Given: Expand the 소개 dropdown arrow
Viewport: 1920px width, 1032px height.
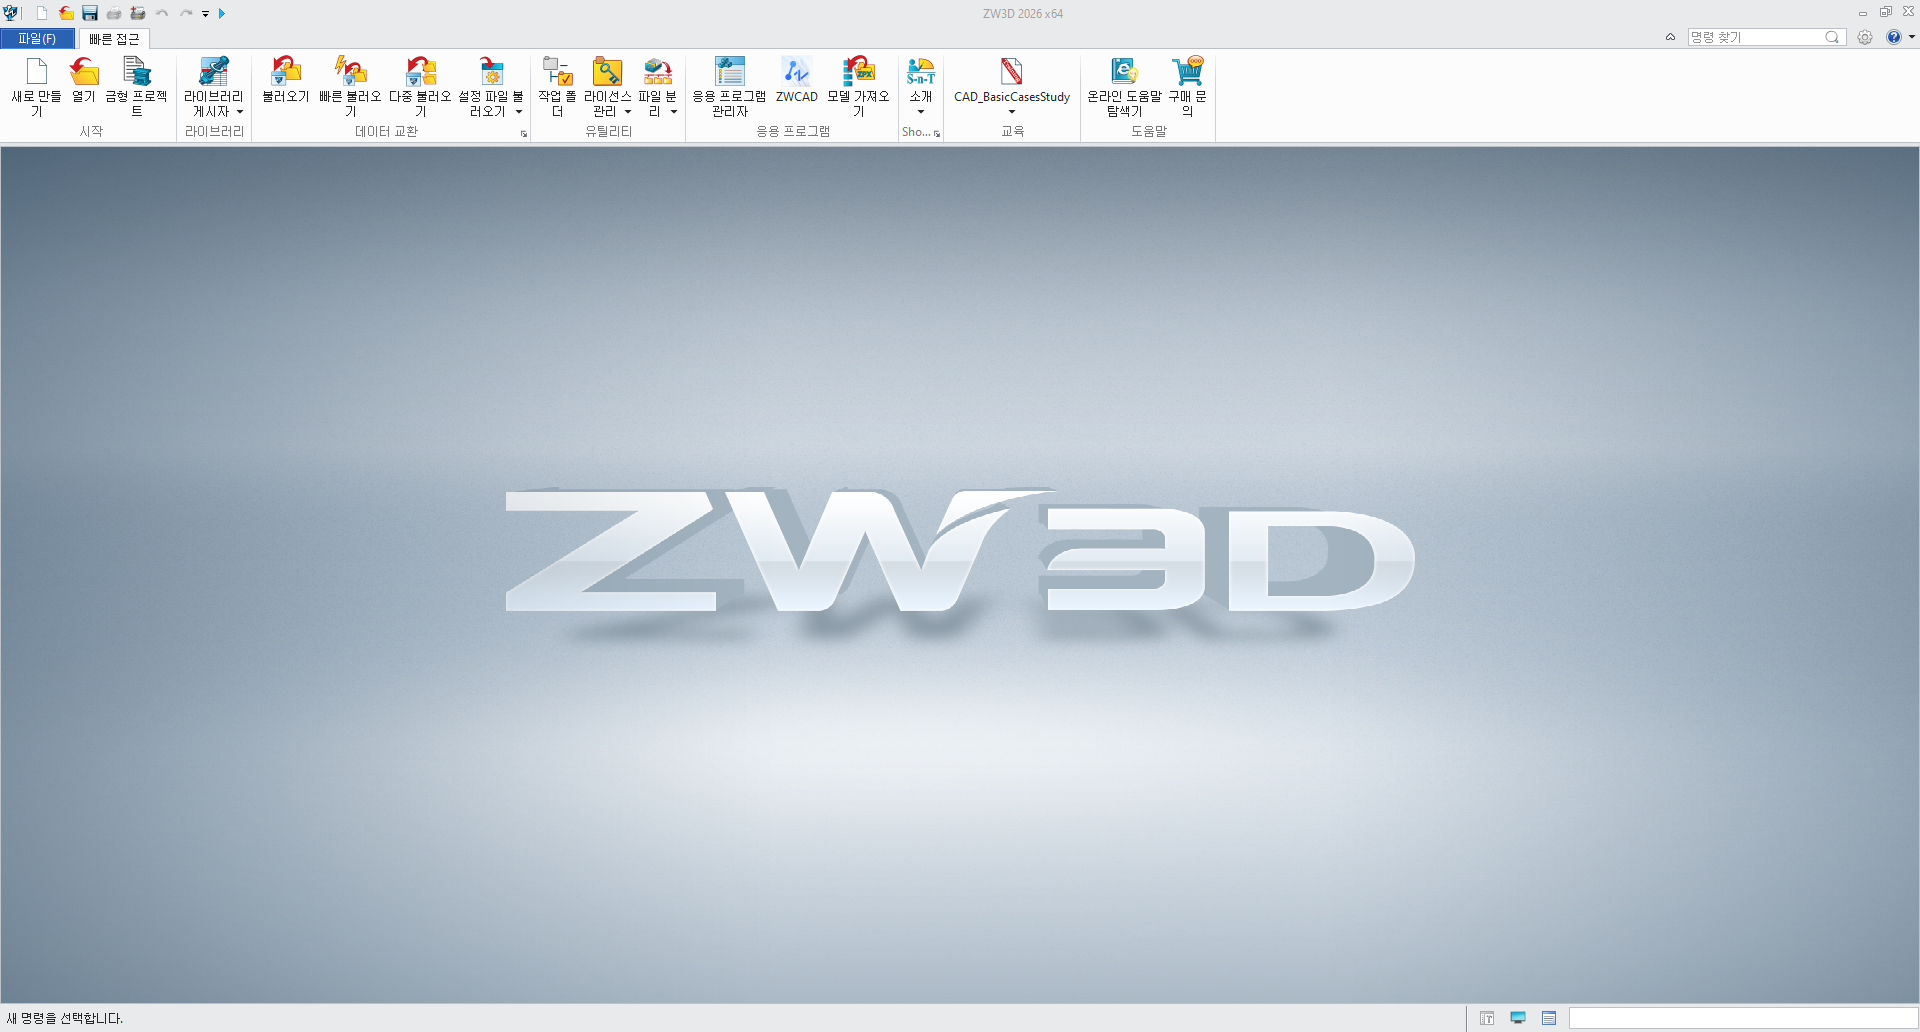Looking at the screenshot, I should pyautogui.click(x=921, y=112).
